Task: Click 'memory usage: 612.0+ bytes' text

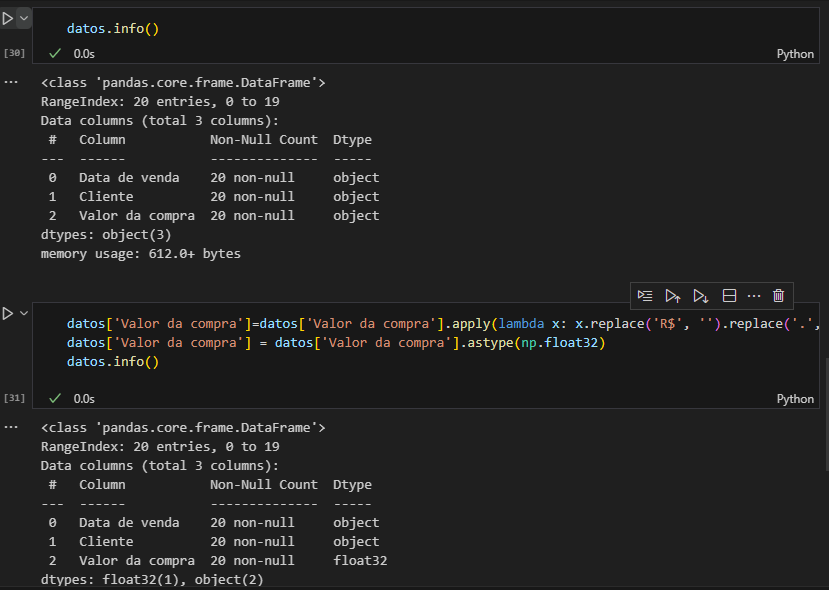Action: tap(141, 254)
